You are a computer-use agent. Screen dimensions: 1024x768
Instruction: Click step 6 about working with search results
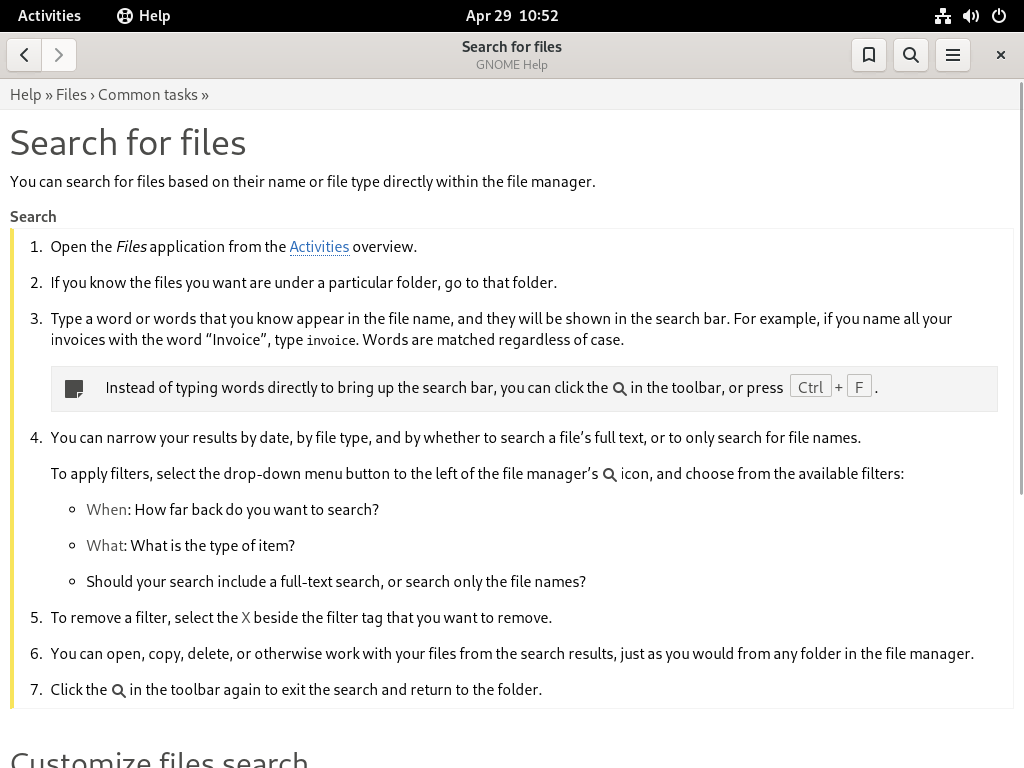pyautogui.click(x=512, y=654)
